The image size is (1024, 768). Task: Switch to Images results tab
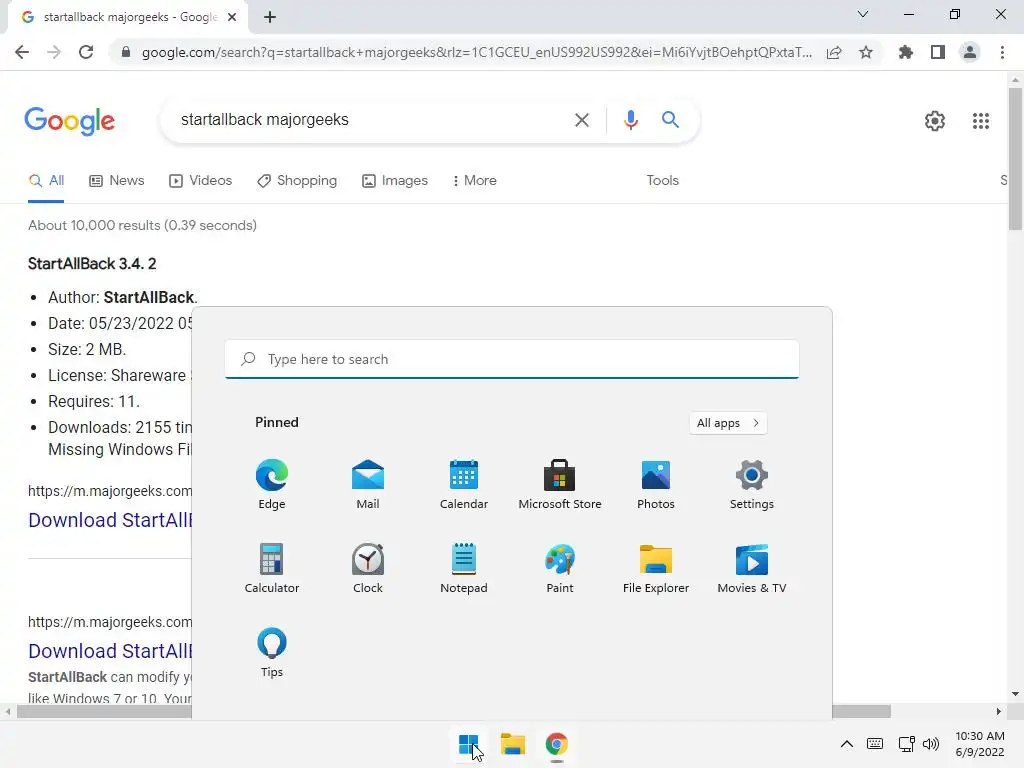coord(395,181)
